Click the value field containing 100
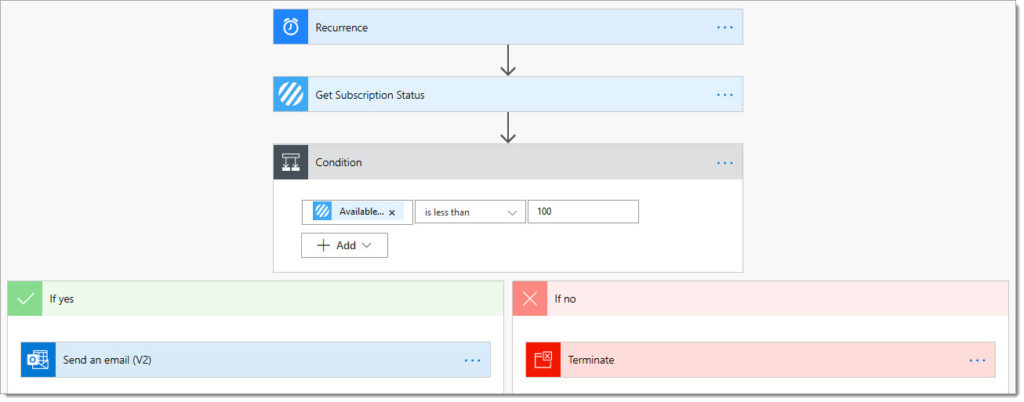Viewport: 1024px width, 402px height. point(583,212)
